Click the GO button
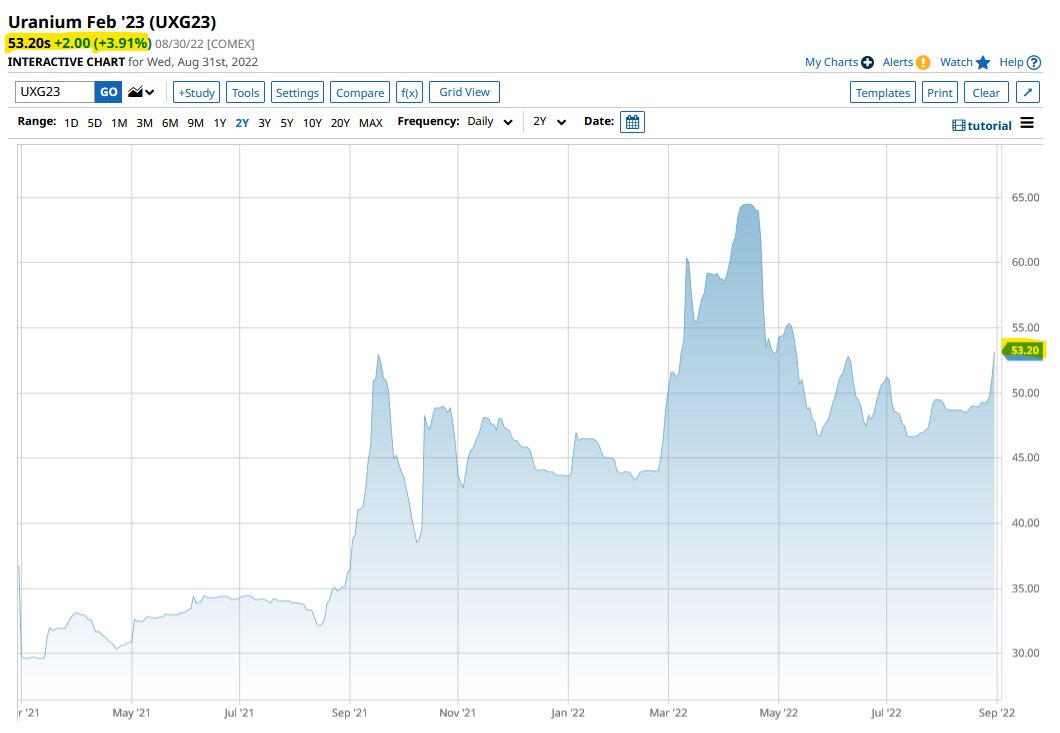The image size is (1060, 733). point(108,92)
